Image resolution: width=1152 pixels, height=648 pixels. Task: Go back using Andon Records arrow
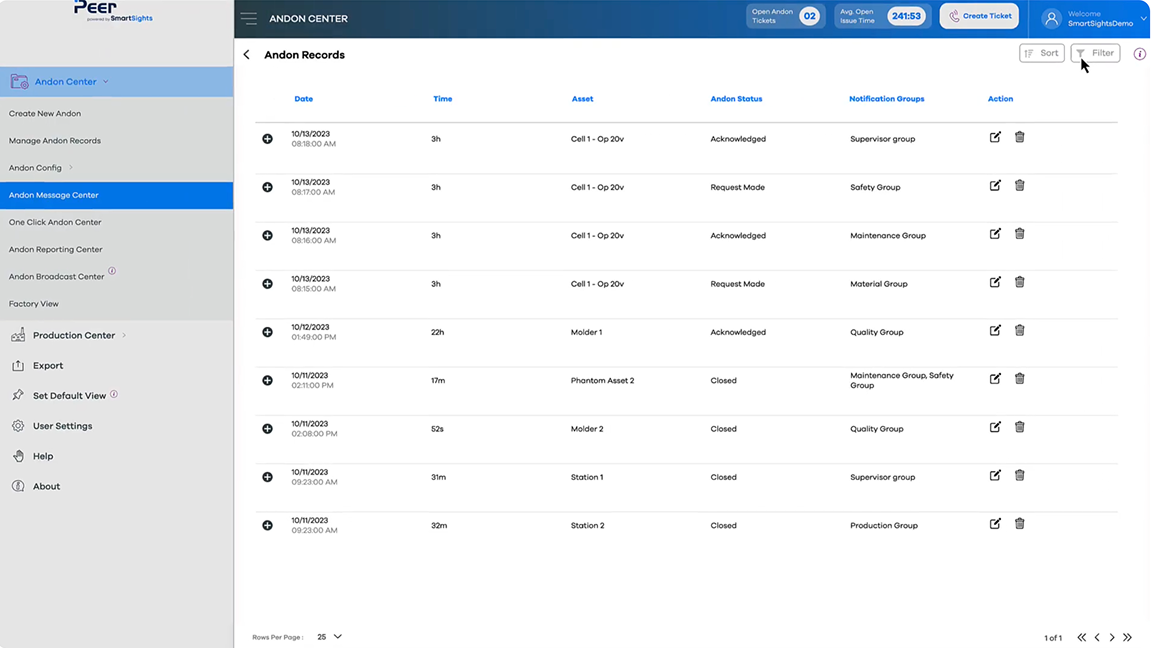coord(247,55)
